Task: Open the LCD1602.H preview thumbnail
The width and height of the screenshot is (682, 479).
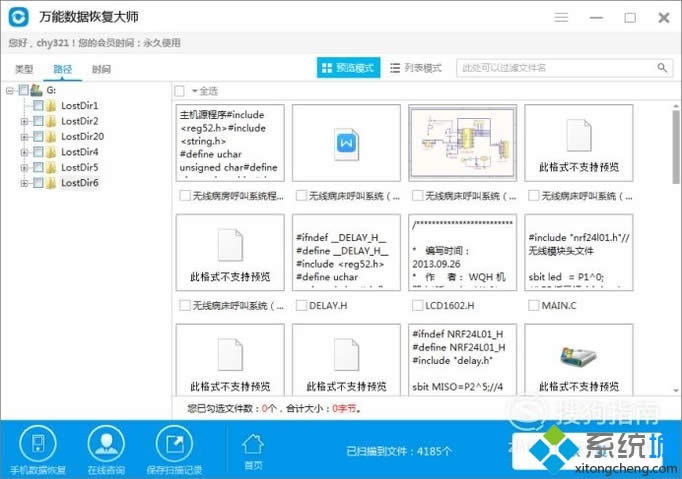Action: pos(462,252)
